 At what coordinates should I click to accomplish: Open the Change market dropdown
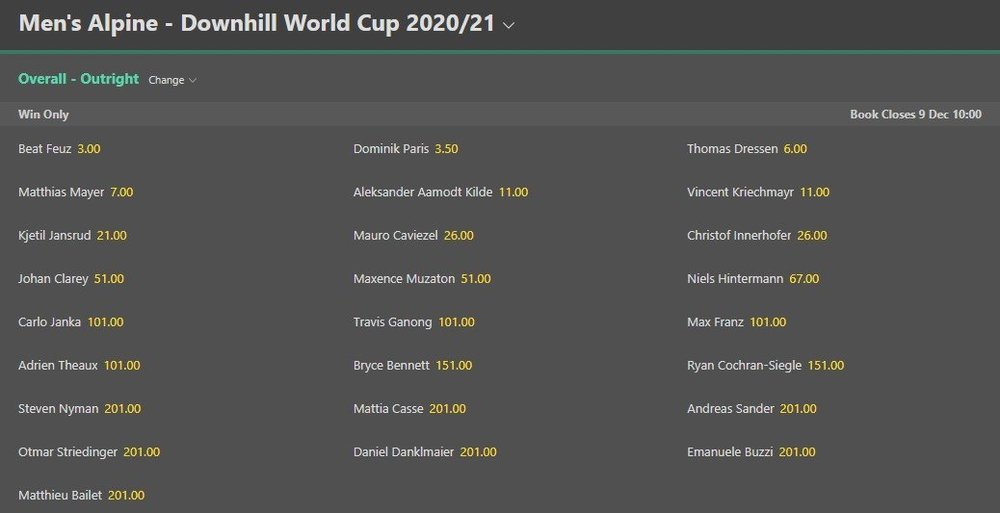pos(172,80)
